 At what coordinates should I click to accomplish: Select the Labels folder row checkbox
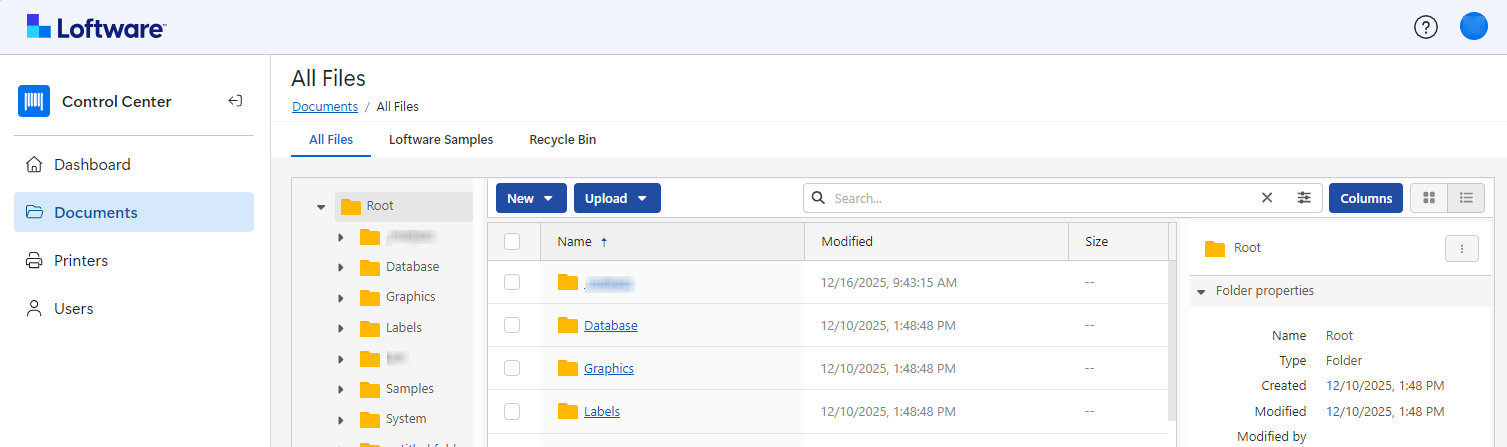point(512,411)
